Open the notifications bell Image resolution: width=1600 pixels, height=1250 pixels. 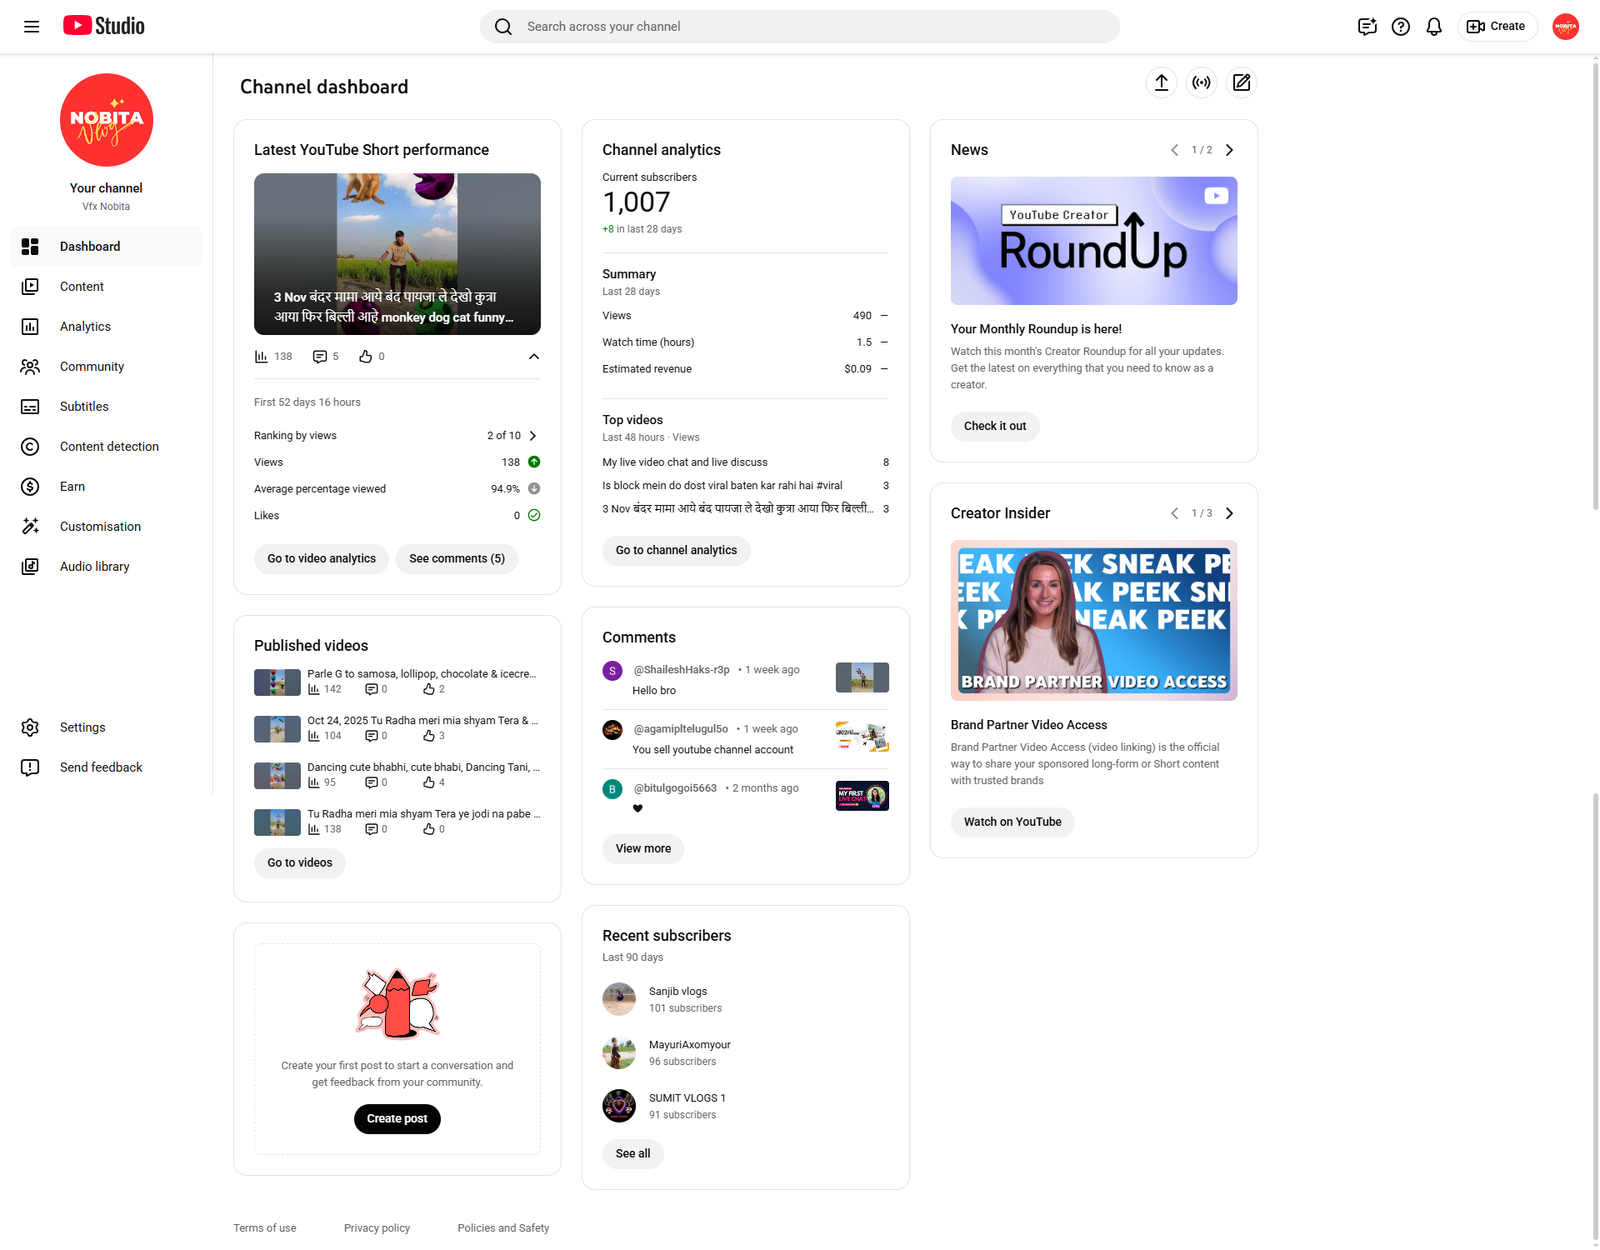tap(1433, 27)
